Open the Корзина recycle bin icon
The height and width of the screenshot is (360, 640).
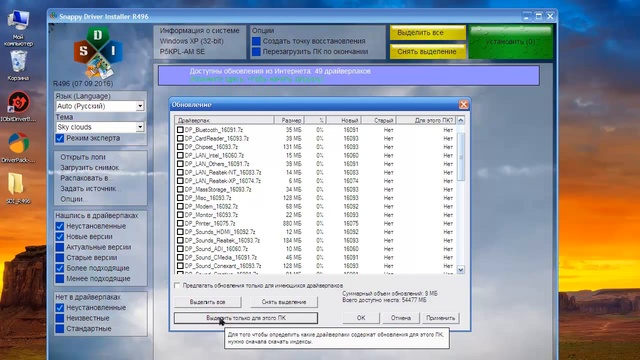click(x=18, y=65)
